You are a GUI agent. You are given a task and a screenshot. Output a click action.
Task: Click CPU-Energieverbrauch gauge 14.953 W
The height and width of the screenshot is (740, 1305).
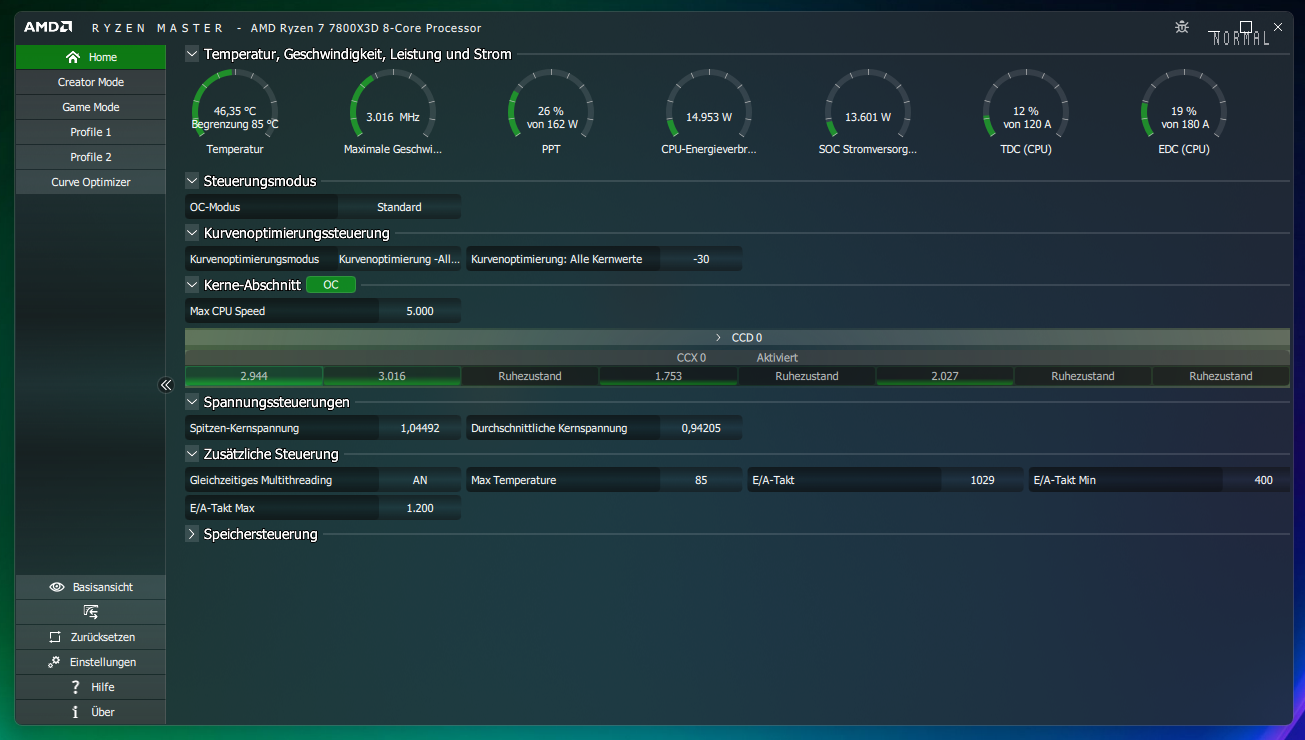click(x=709, y=111)
